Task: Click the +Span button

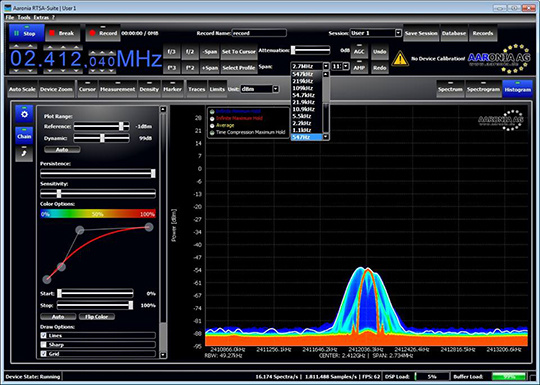Action: coord(209,67)
